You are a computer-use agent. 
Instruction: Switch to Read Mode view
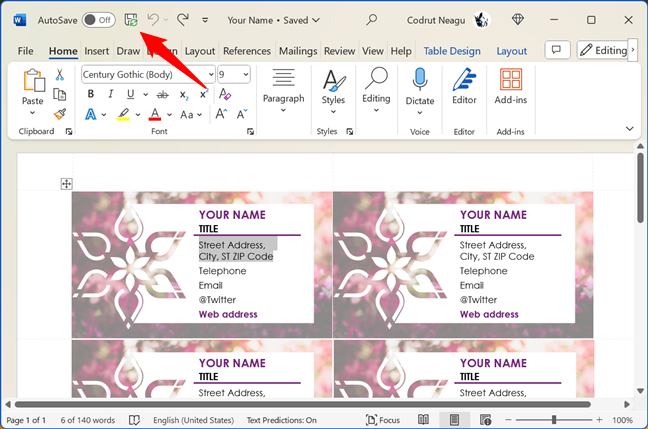[423, 420]
